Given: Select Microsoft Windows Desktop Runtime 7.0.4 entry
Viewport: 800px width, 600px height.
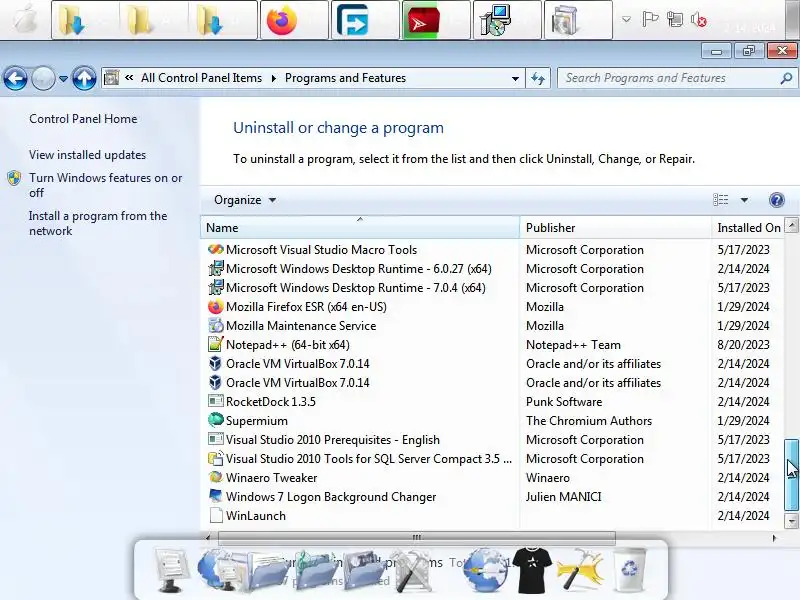Looking at the screenshot, I should pyautogui.click(x=356, y=287).
